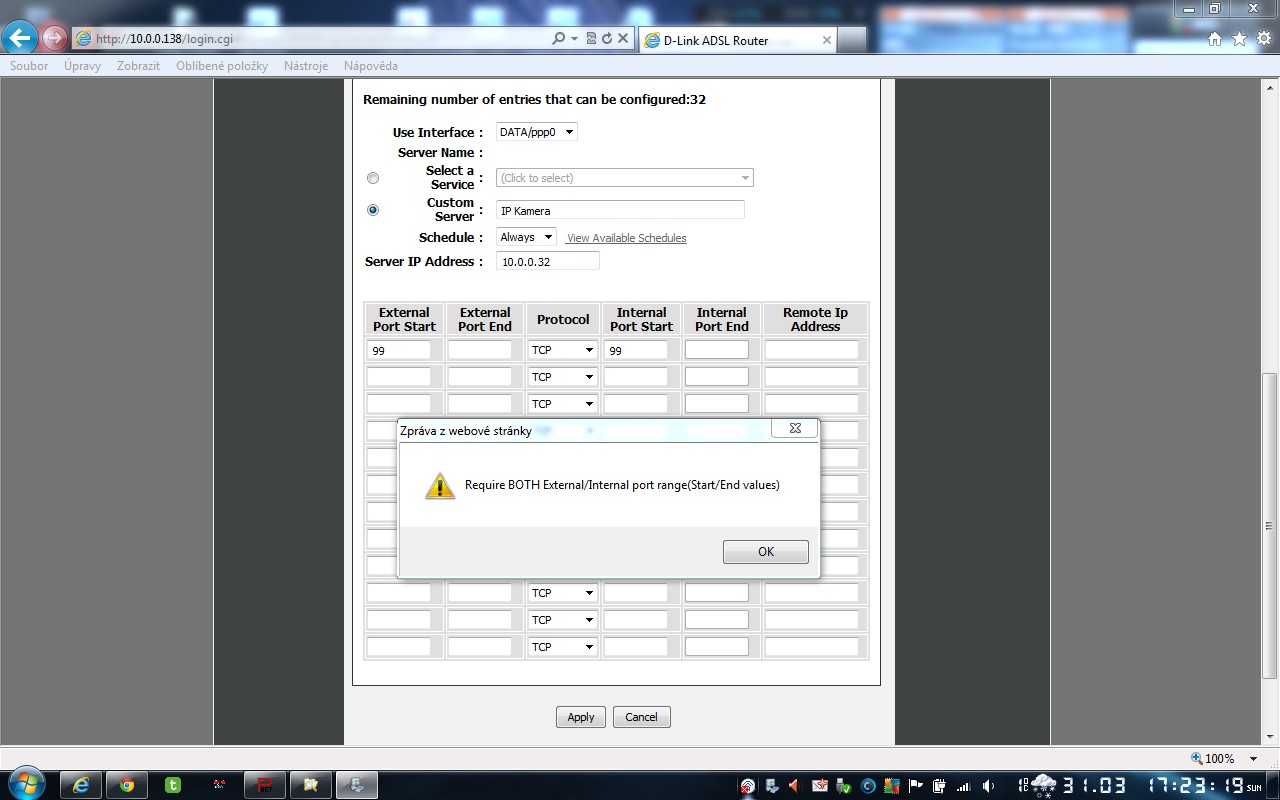Open the Nápověda menu
Viewport: 1280px width, 800px height.
coord(371,66)
